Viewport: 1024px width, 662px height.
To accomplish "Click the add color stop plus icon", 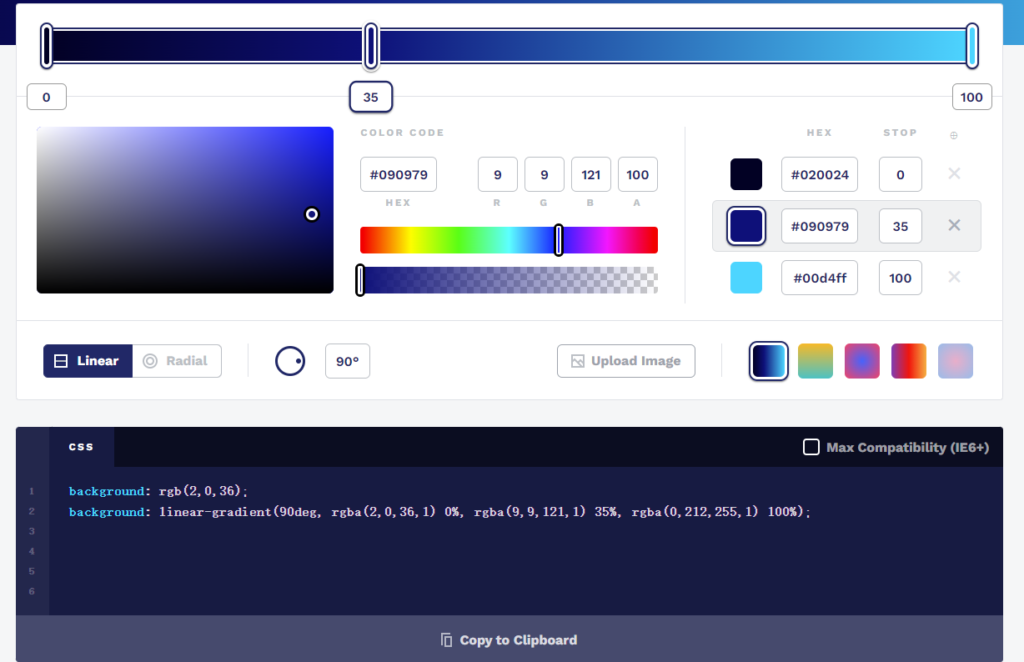I will tap(953, 135).
